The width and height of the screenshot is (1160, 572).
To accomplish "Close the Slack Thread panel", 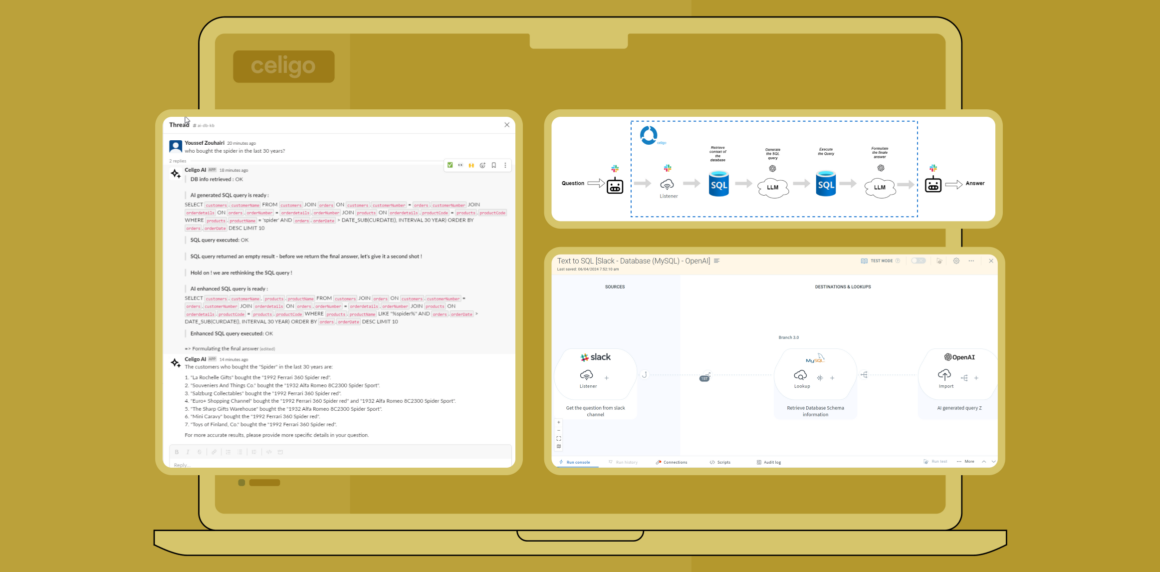I will tap(507, 125).
